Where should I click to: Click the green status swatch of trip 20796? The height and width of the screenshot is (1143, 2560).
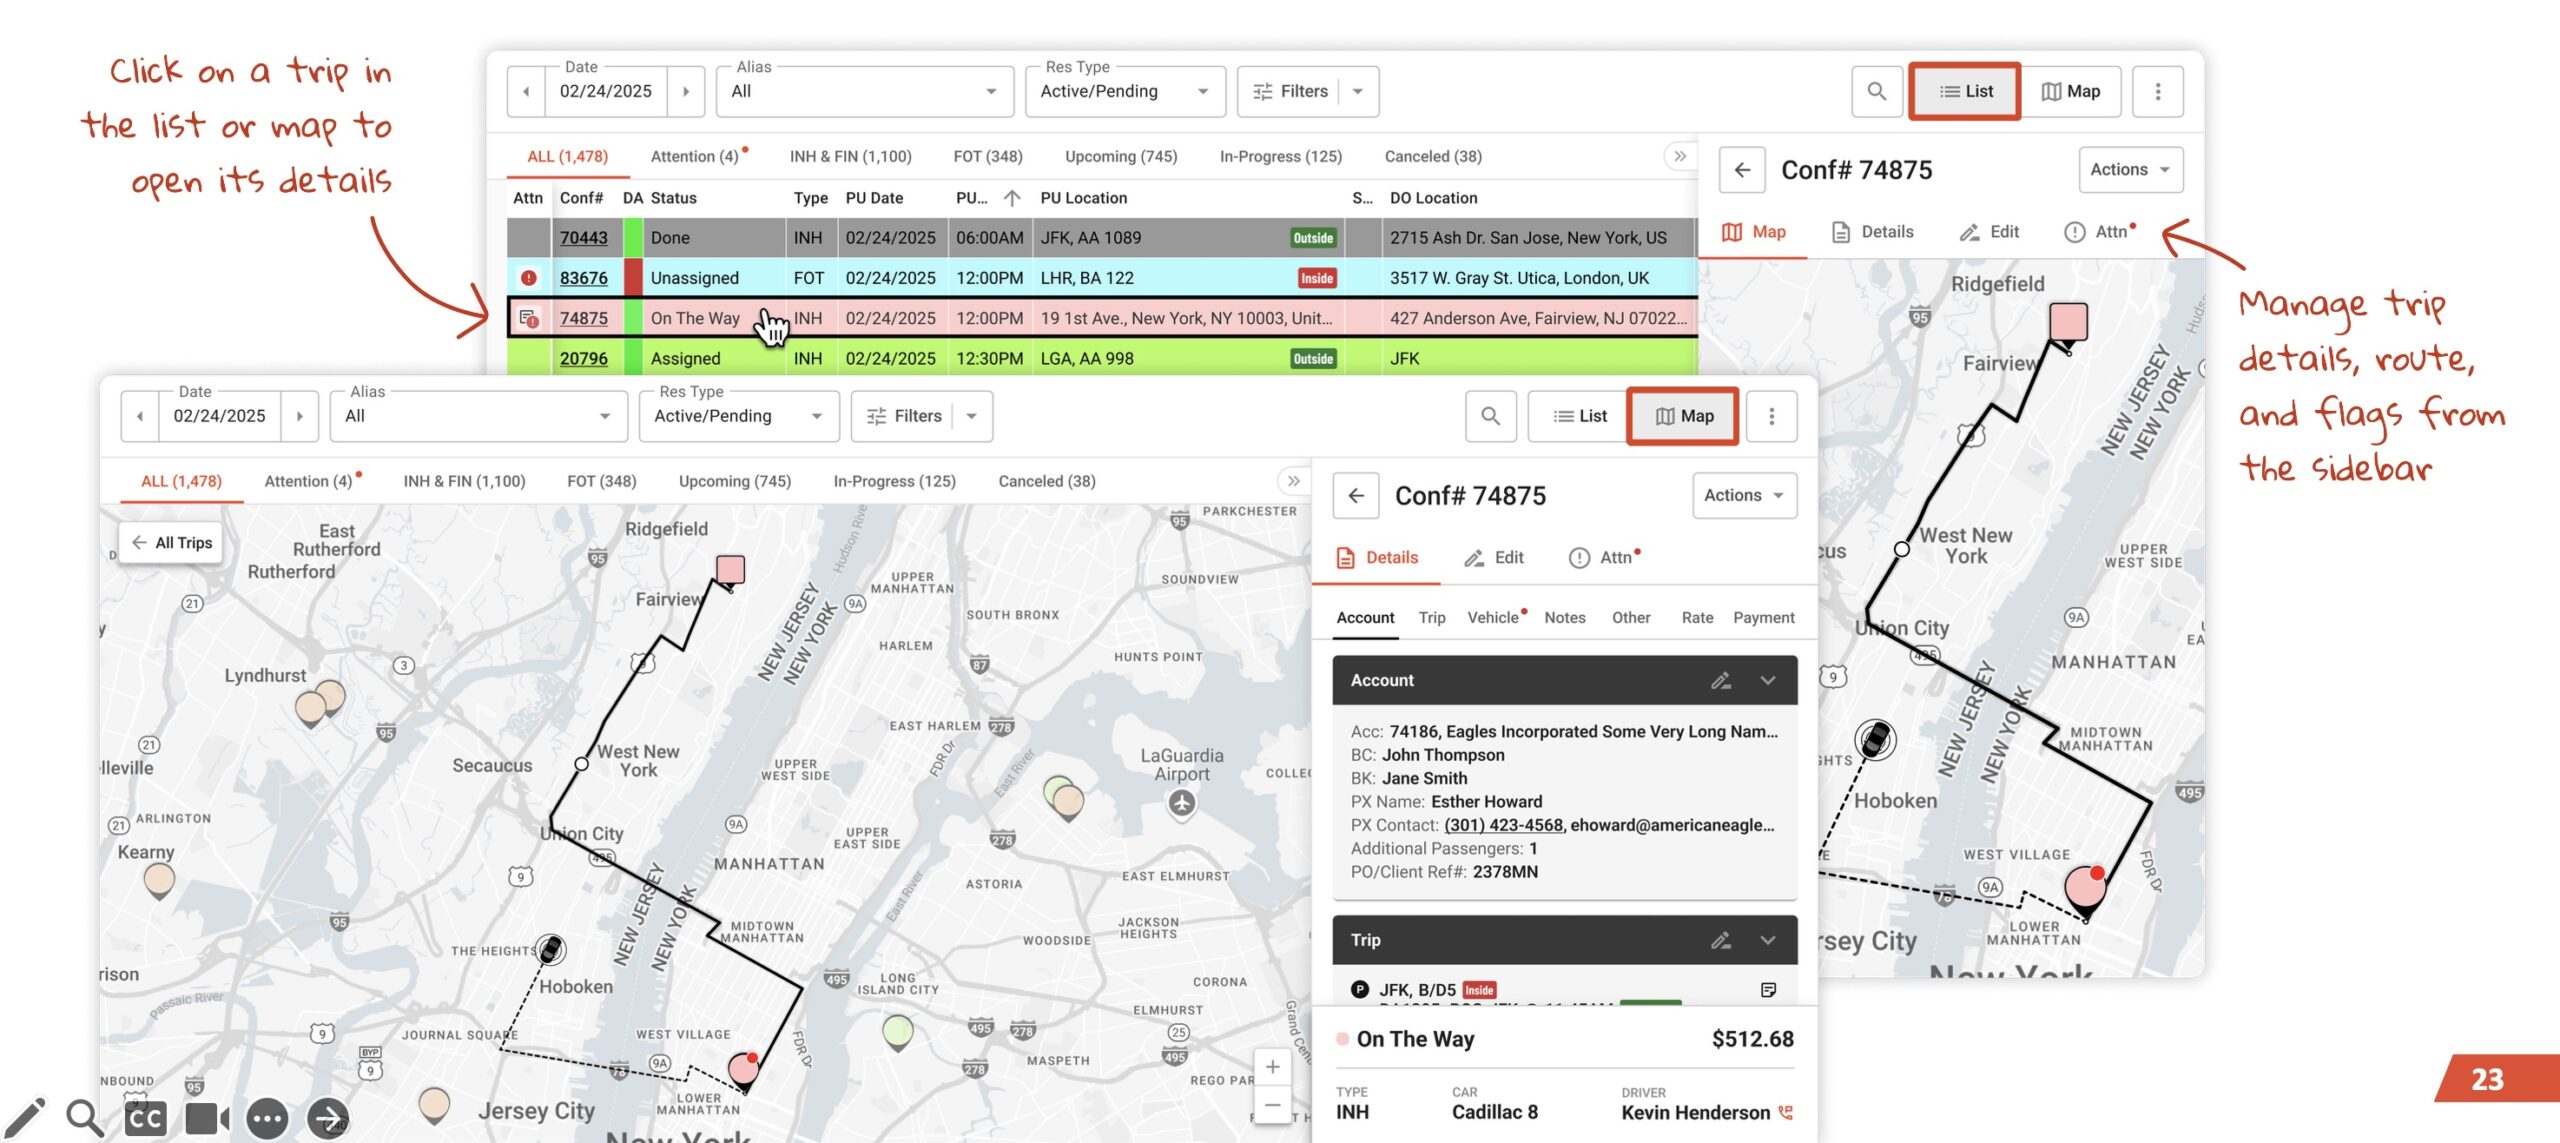coord(632,358)
